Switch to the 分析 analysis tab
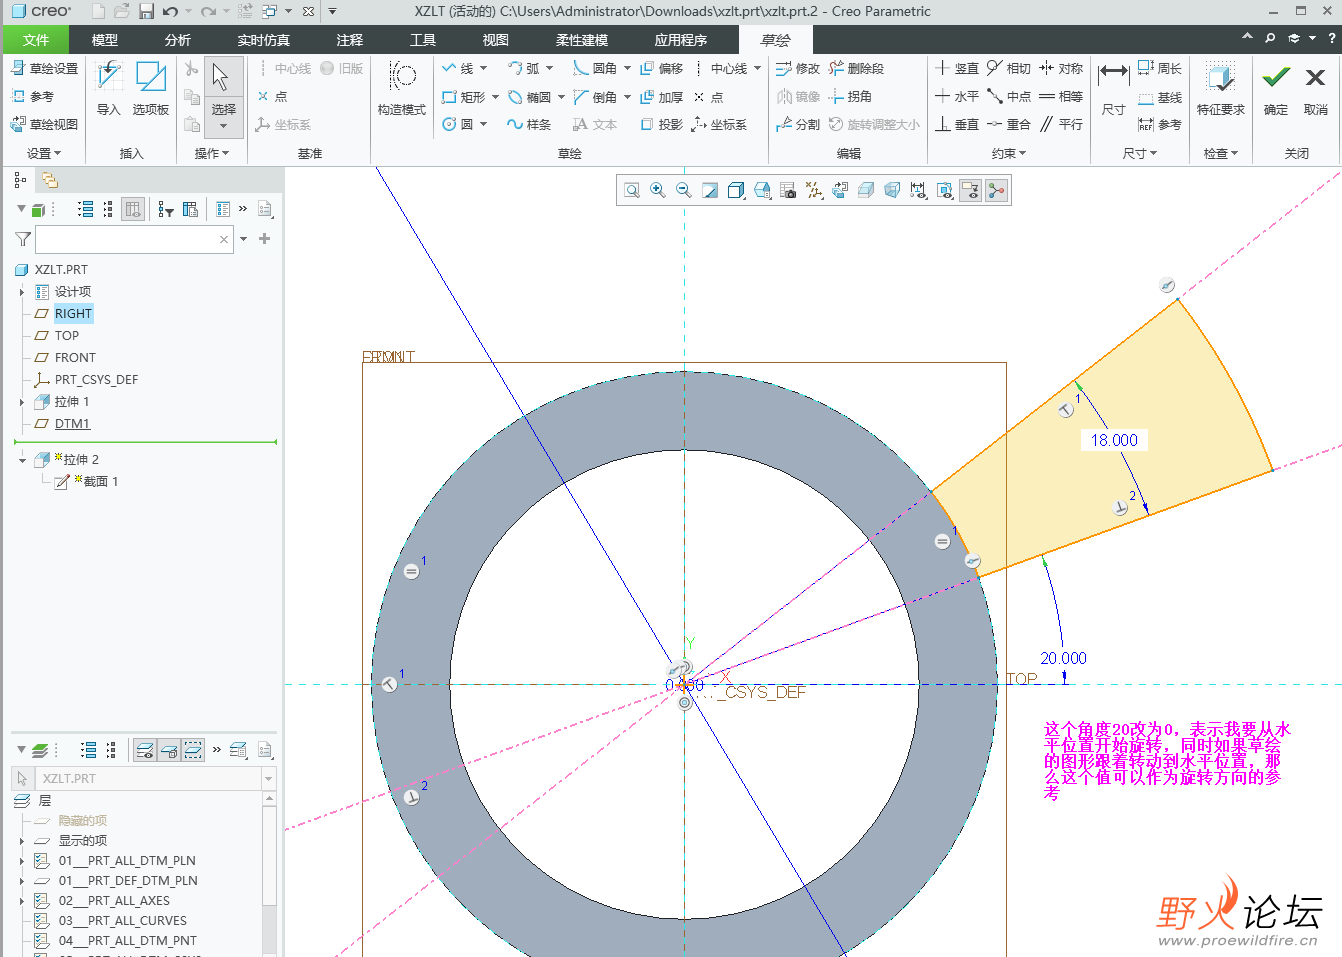Screen dimensions: 1342x957 pos(178,40)
